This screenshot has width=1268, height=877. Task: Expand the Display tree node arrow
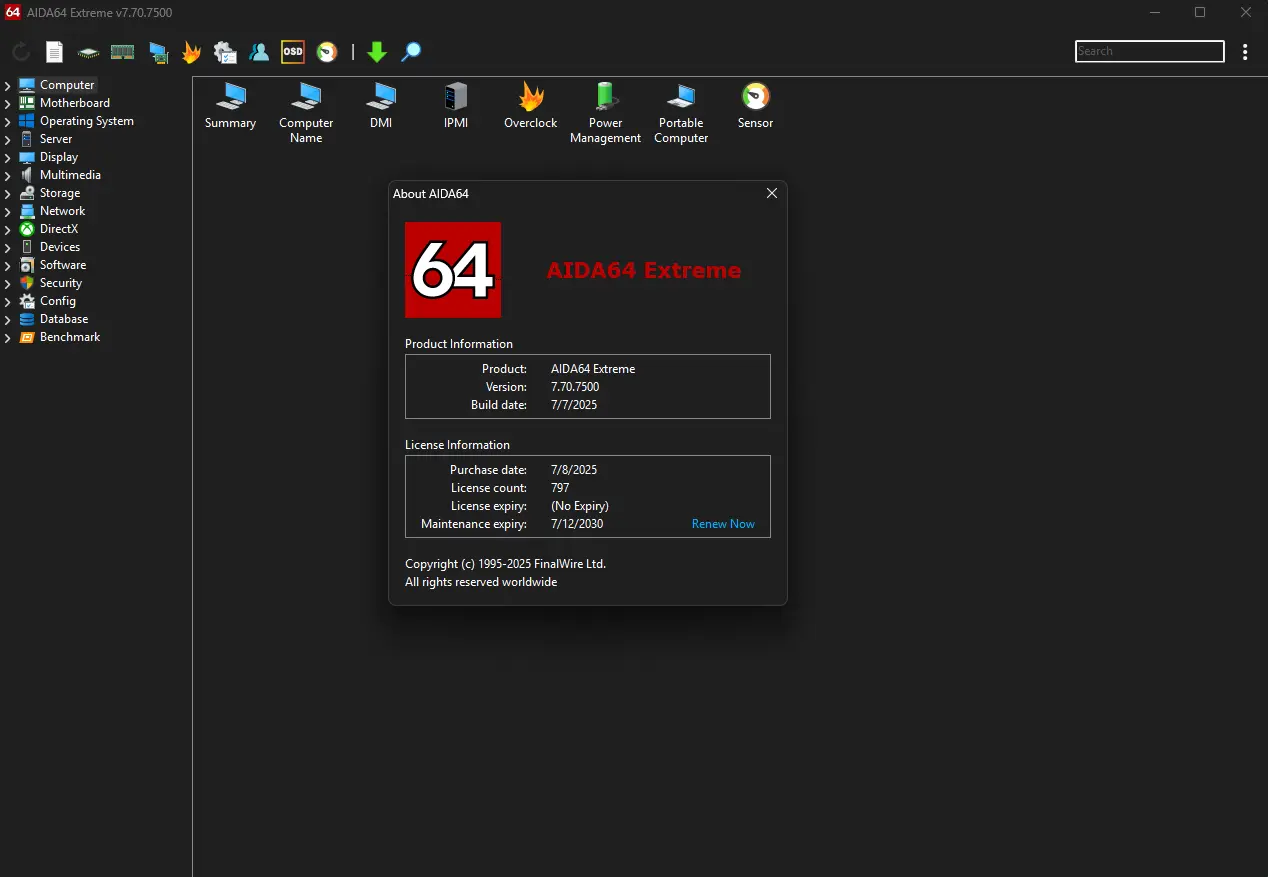pos(8,157)
